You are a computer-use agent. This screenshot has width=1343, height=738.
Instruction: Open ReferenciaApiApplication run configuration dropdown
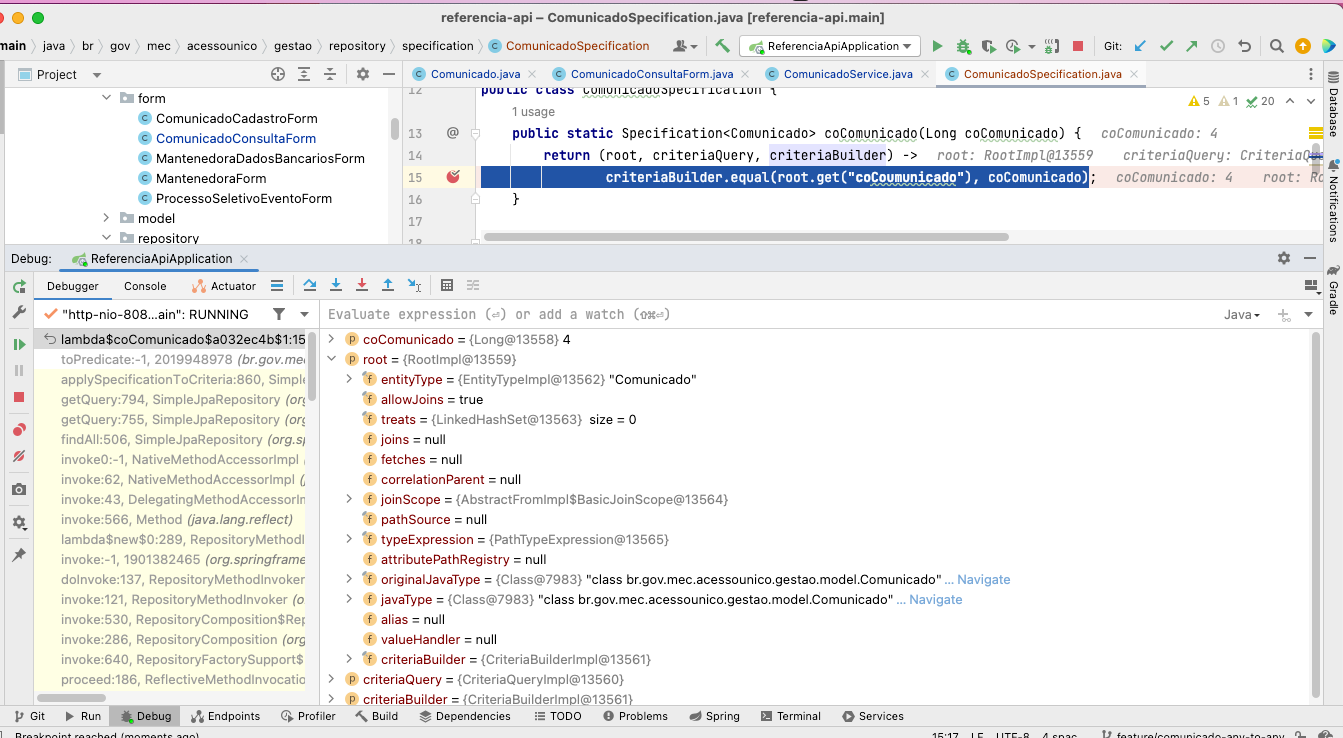click(x=829, y=46)
